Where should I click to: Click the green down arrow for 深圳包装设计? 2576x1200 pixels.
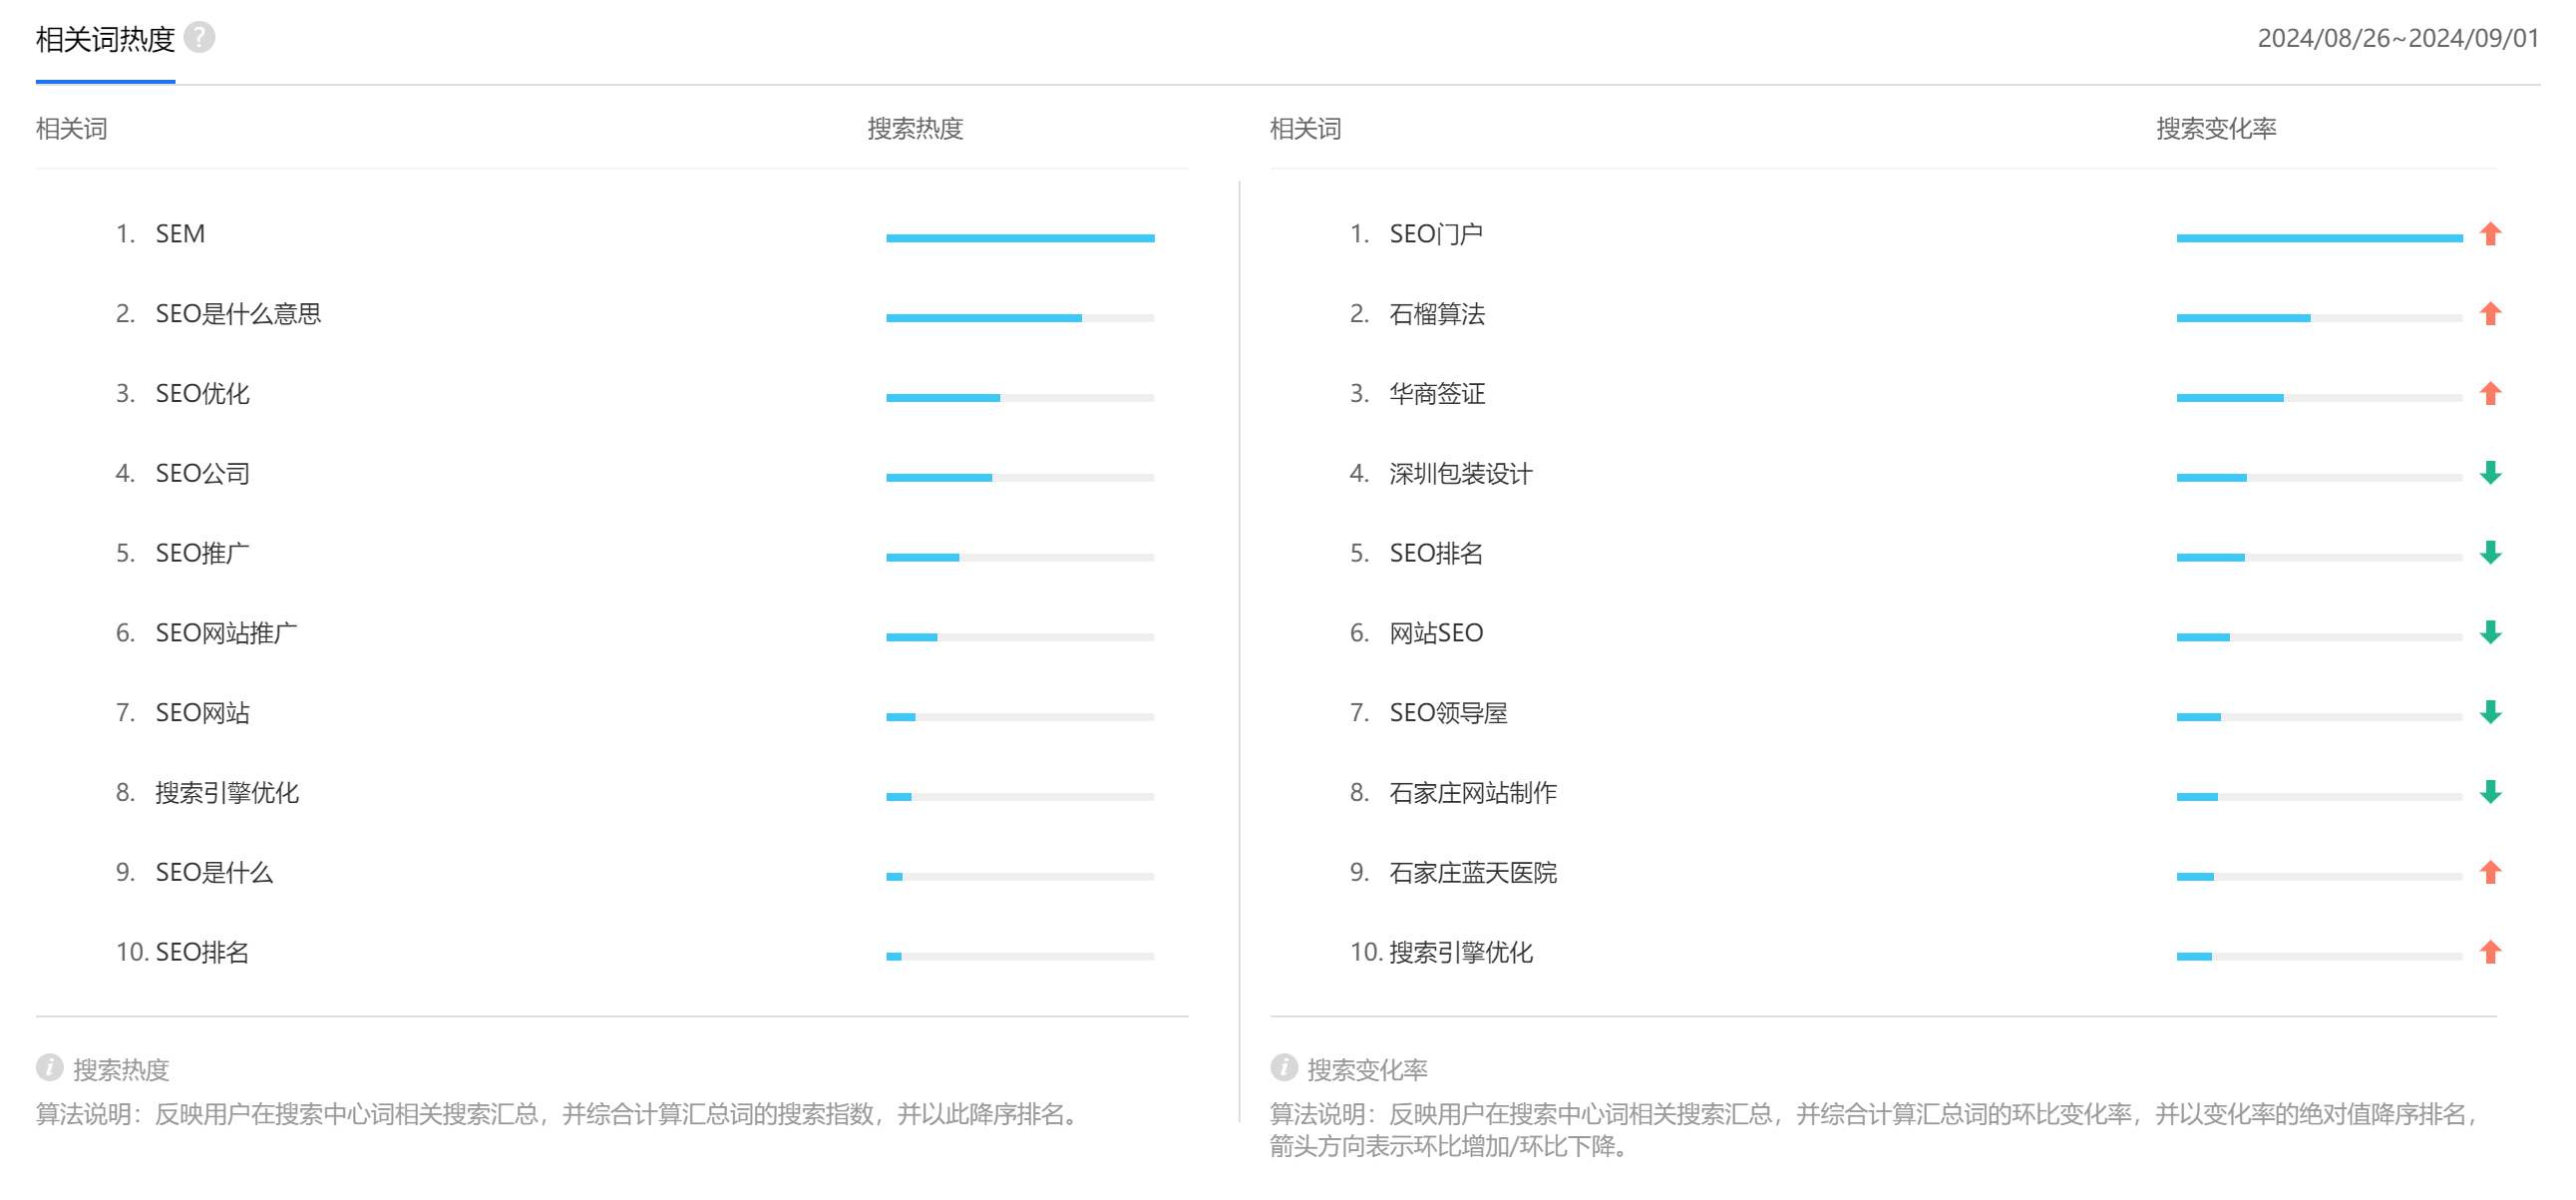coord(2490,473)
